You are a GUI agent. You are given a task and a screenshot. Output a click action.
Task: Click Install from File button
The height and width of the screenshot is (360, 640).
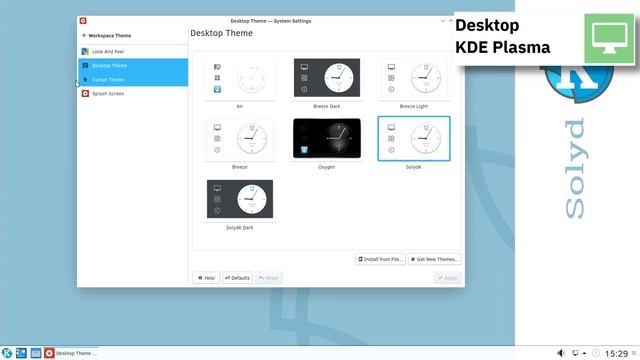(x=380, y=259)
